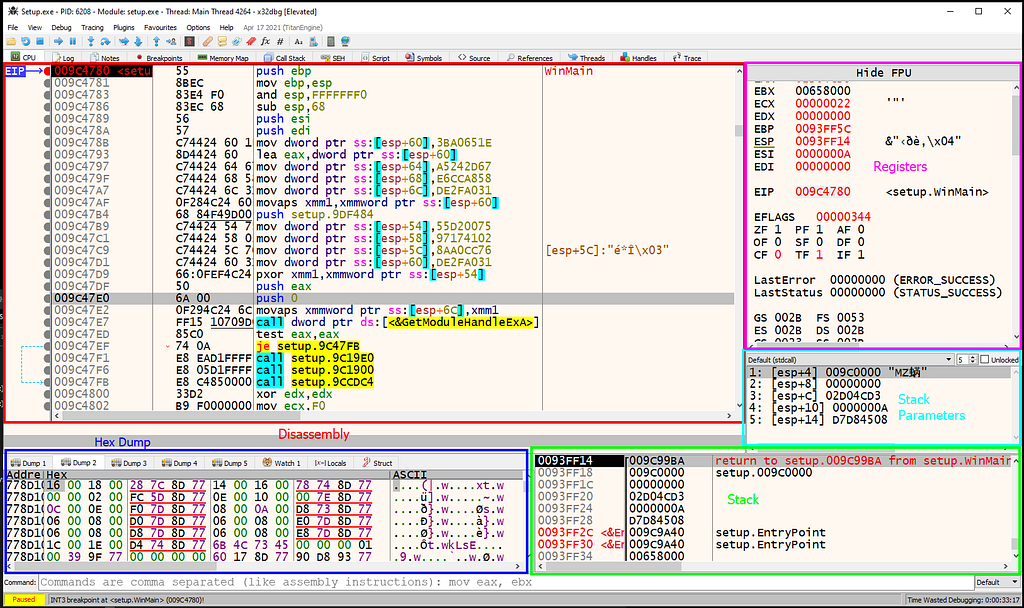This screenshot has width=1024, height=608.
Task: Open the Scylla plugin icon
Action: tap(189, 41)
